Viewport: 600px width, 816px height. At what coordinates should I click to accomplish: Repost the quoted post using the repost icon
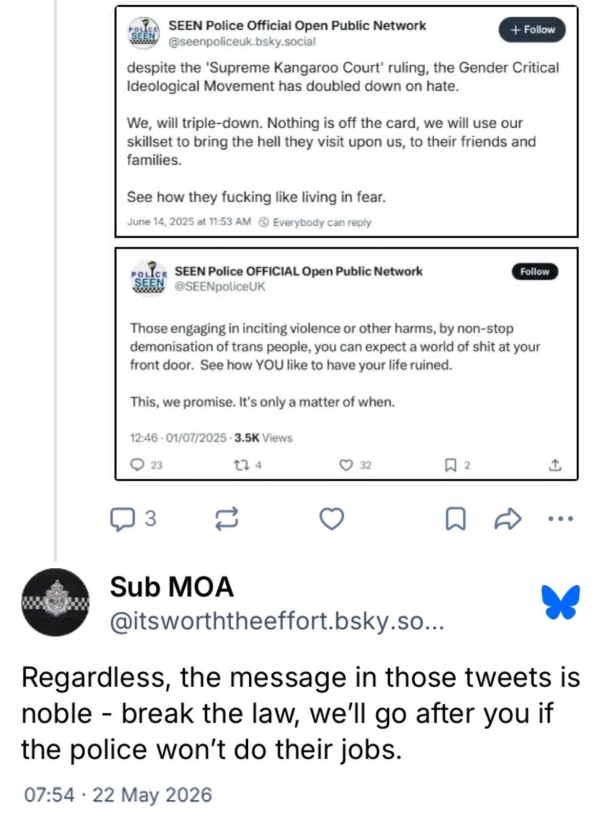227,519
